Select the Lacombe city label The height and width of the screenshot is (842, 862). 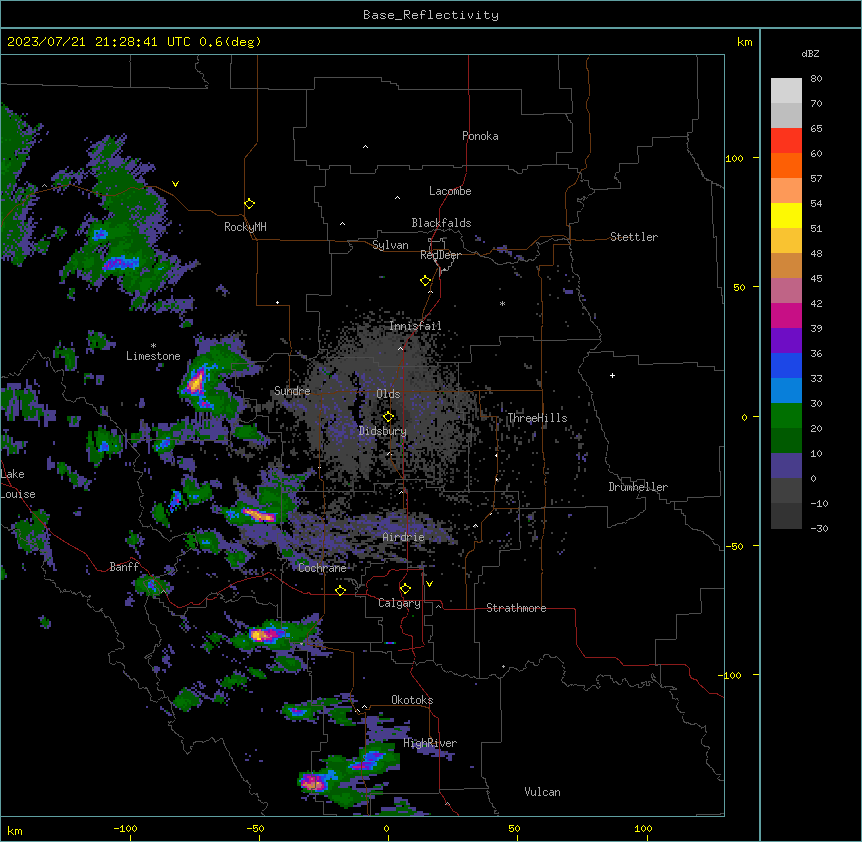pyautogui.click(x=450, y=191)
